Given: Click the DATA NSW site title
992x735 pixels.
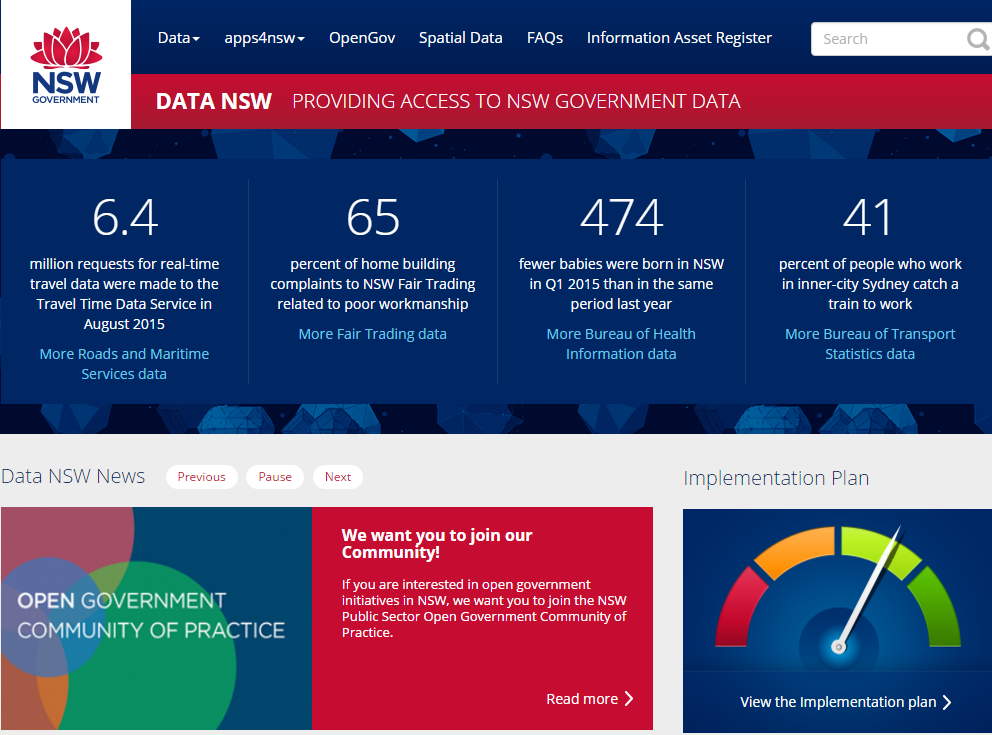Looking at the screenshot, I should point(214,101).
